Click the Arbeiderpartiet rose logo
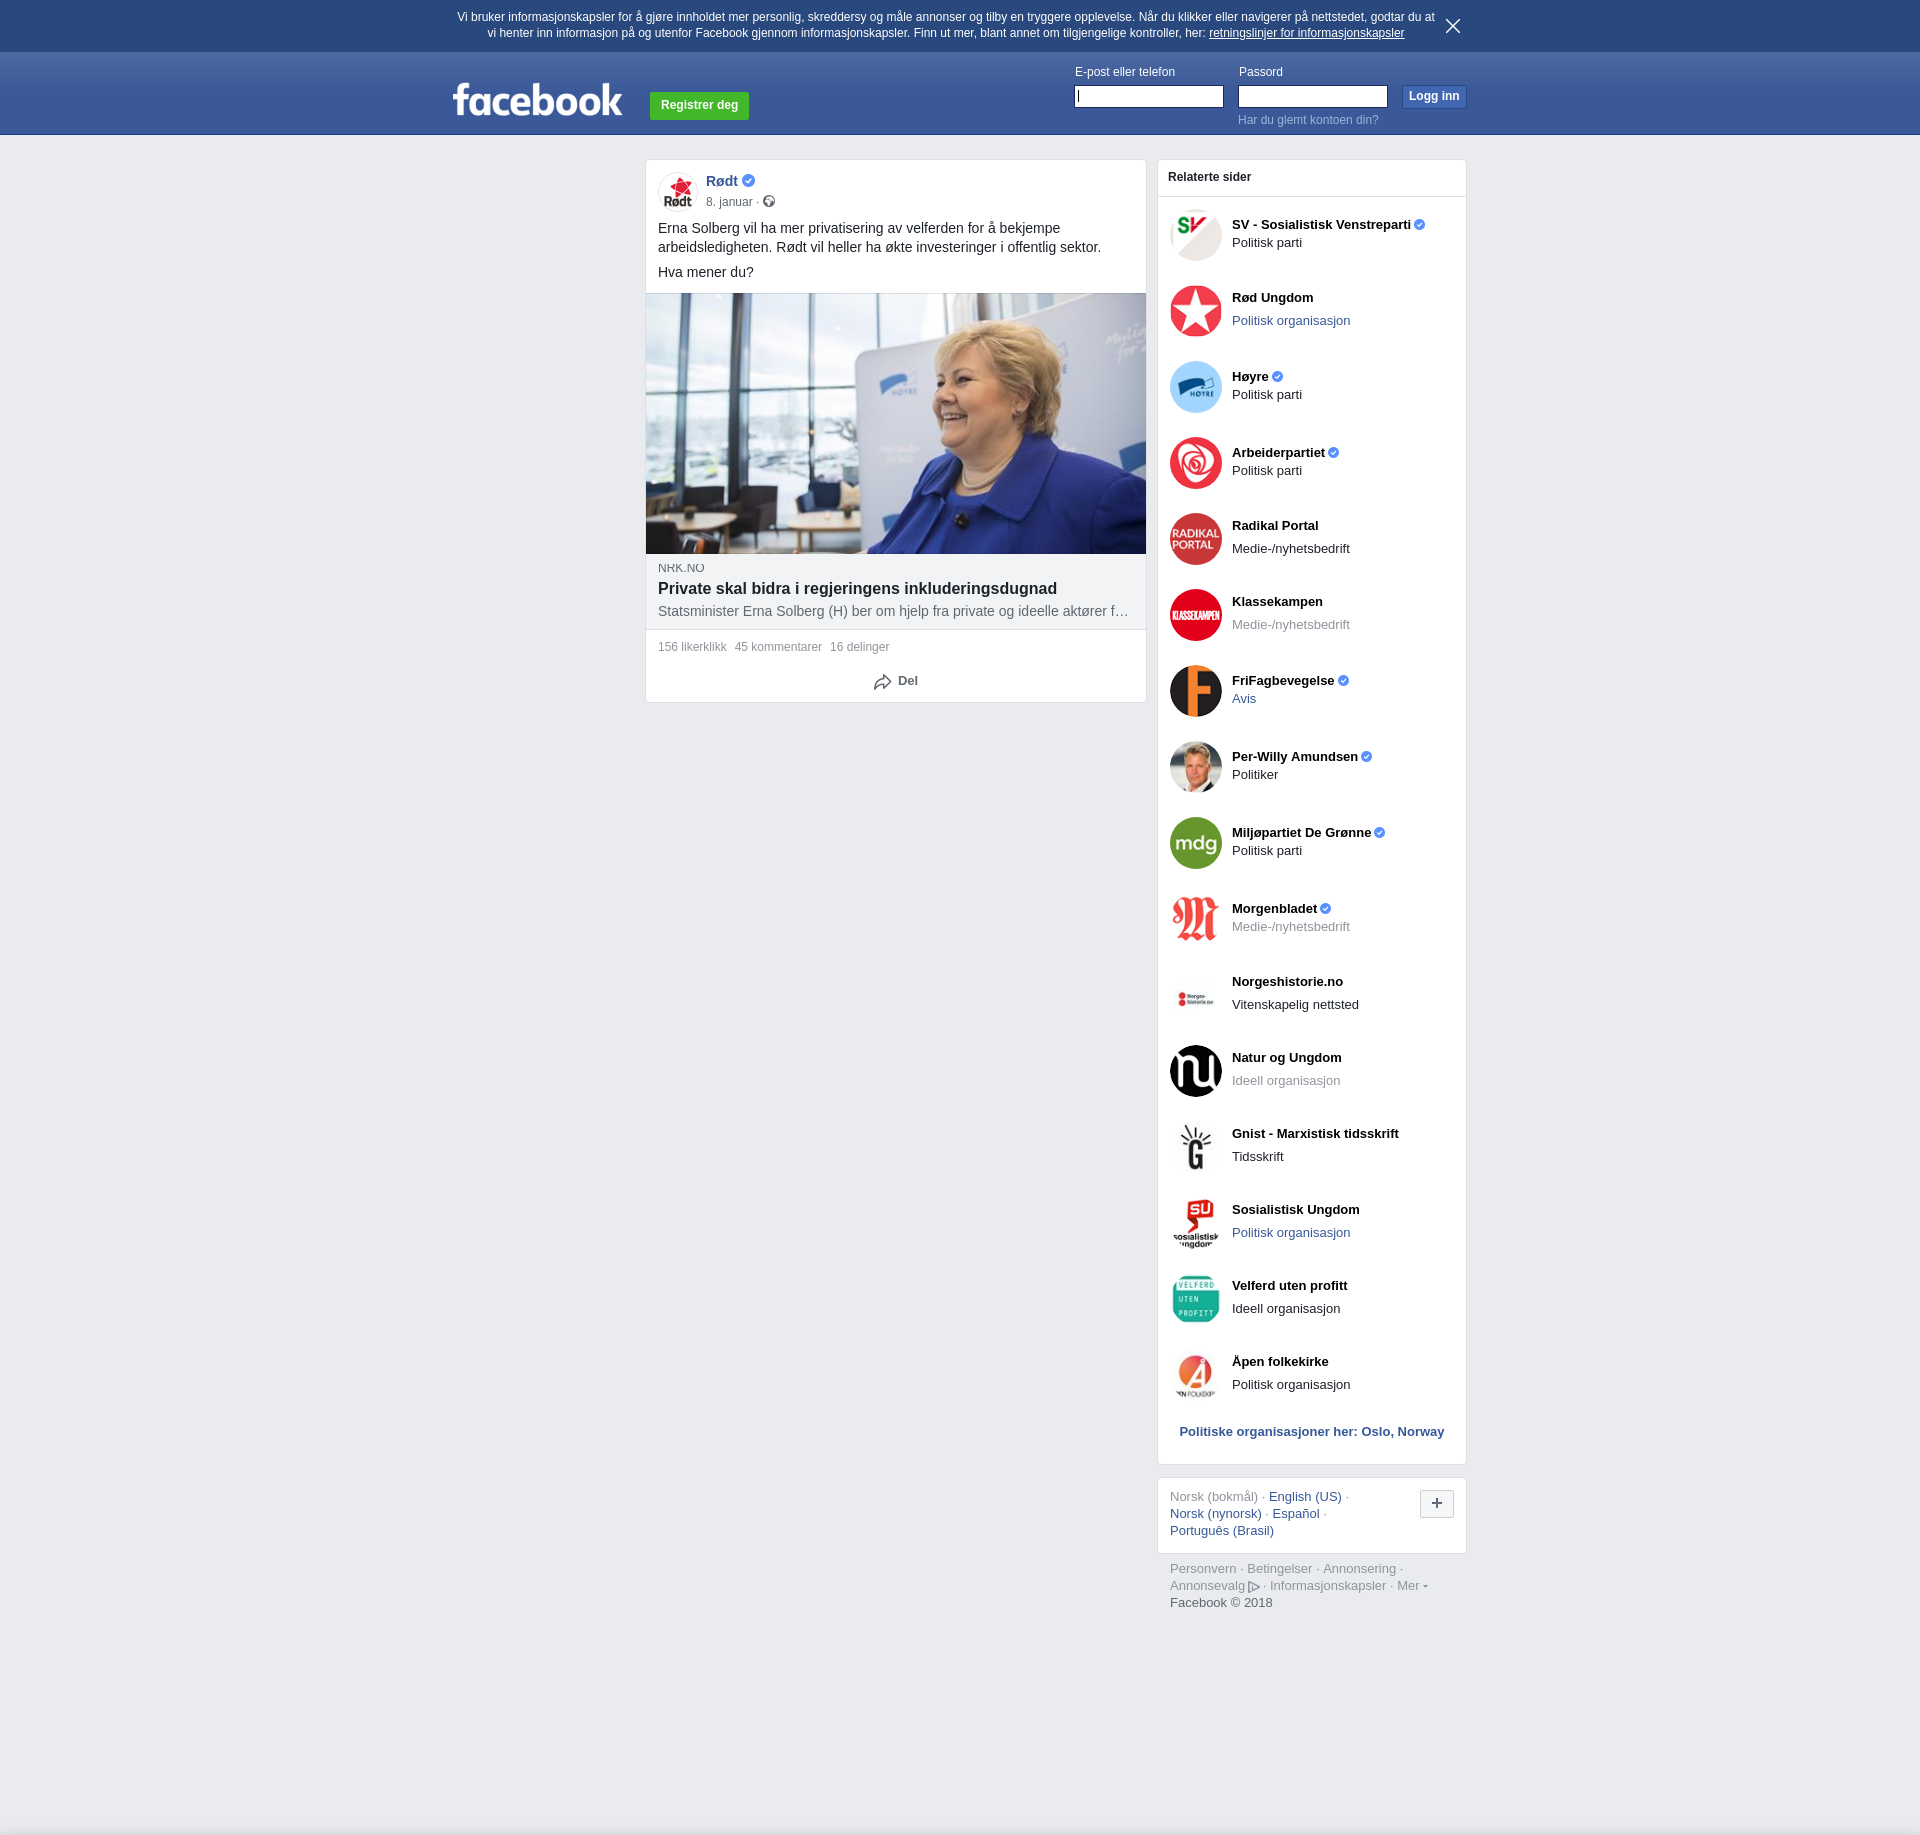1920x1835 pixels. click(1196, 463)
